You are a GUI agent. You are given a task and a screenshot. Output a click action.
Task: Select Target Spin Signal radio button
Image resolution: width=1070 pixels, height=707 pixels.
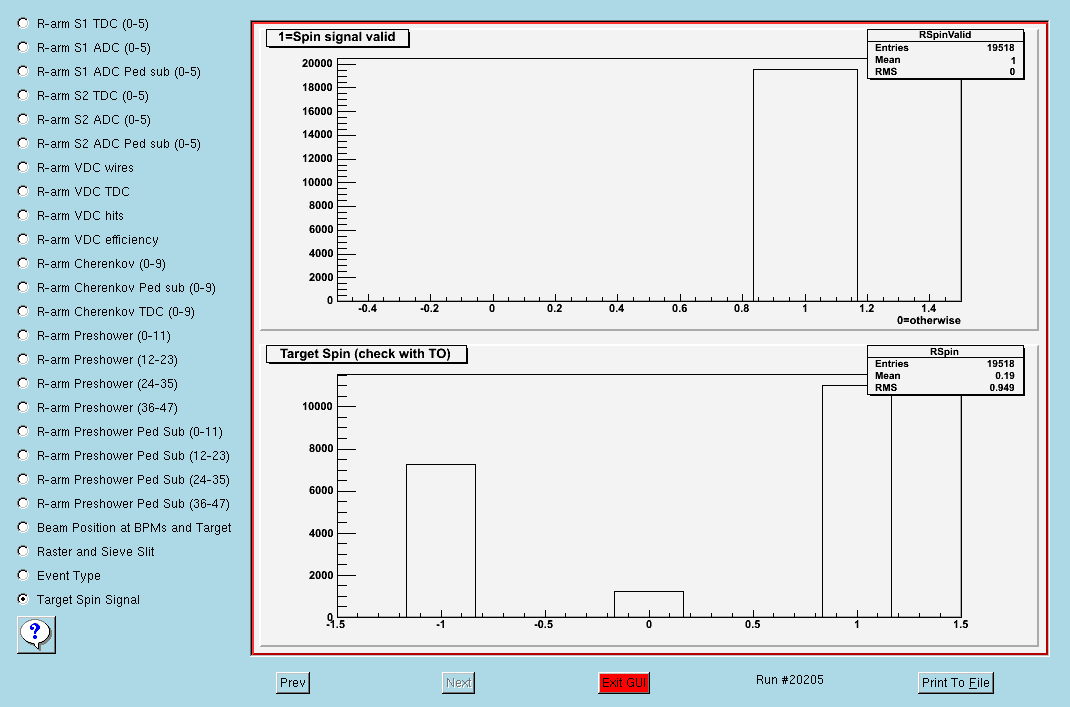[23, 599]
